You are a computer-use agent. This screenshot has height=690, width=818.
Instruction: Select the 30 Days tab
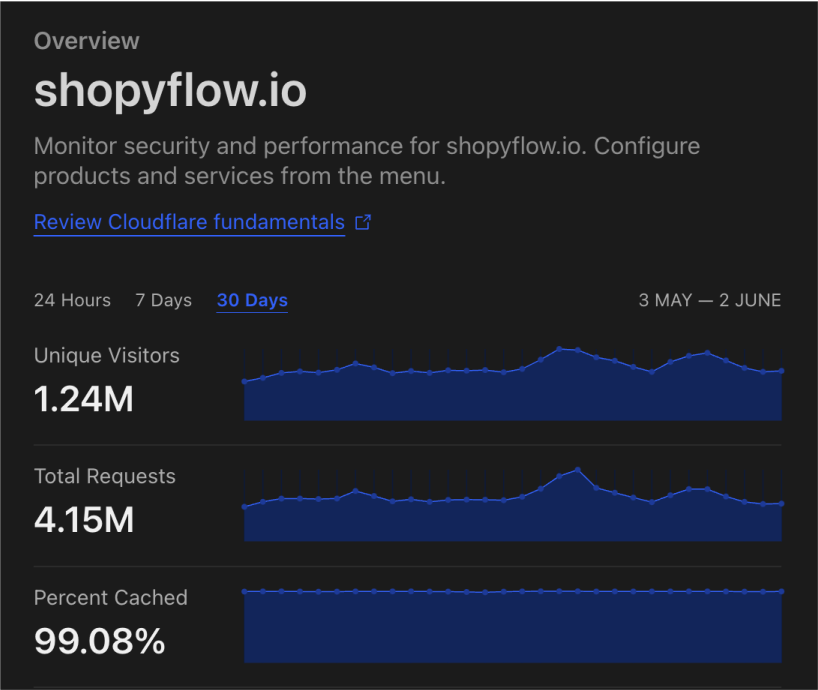[x=252, y=300]
